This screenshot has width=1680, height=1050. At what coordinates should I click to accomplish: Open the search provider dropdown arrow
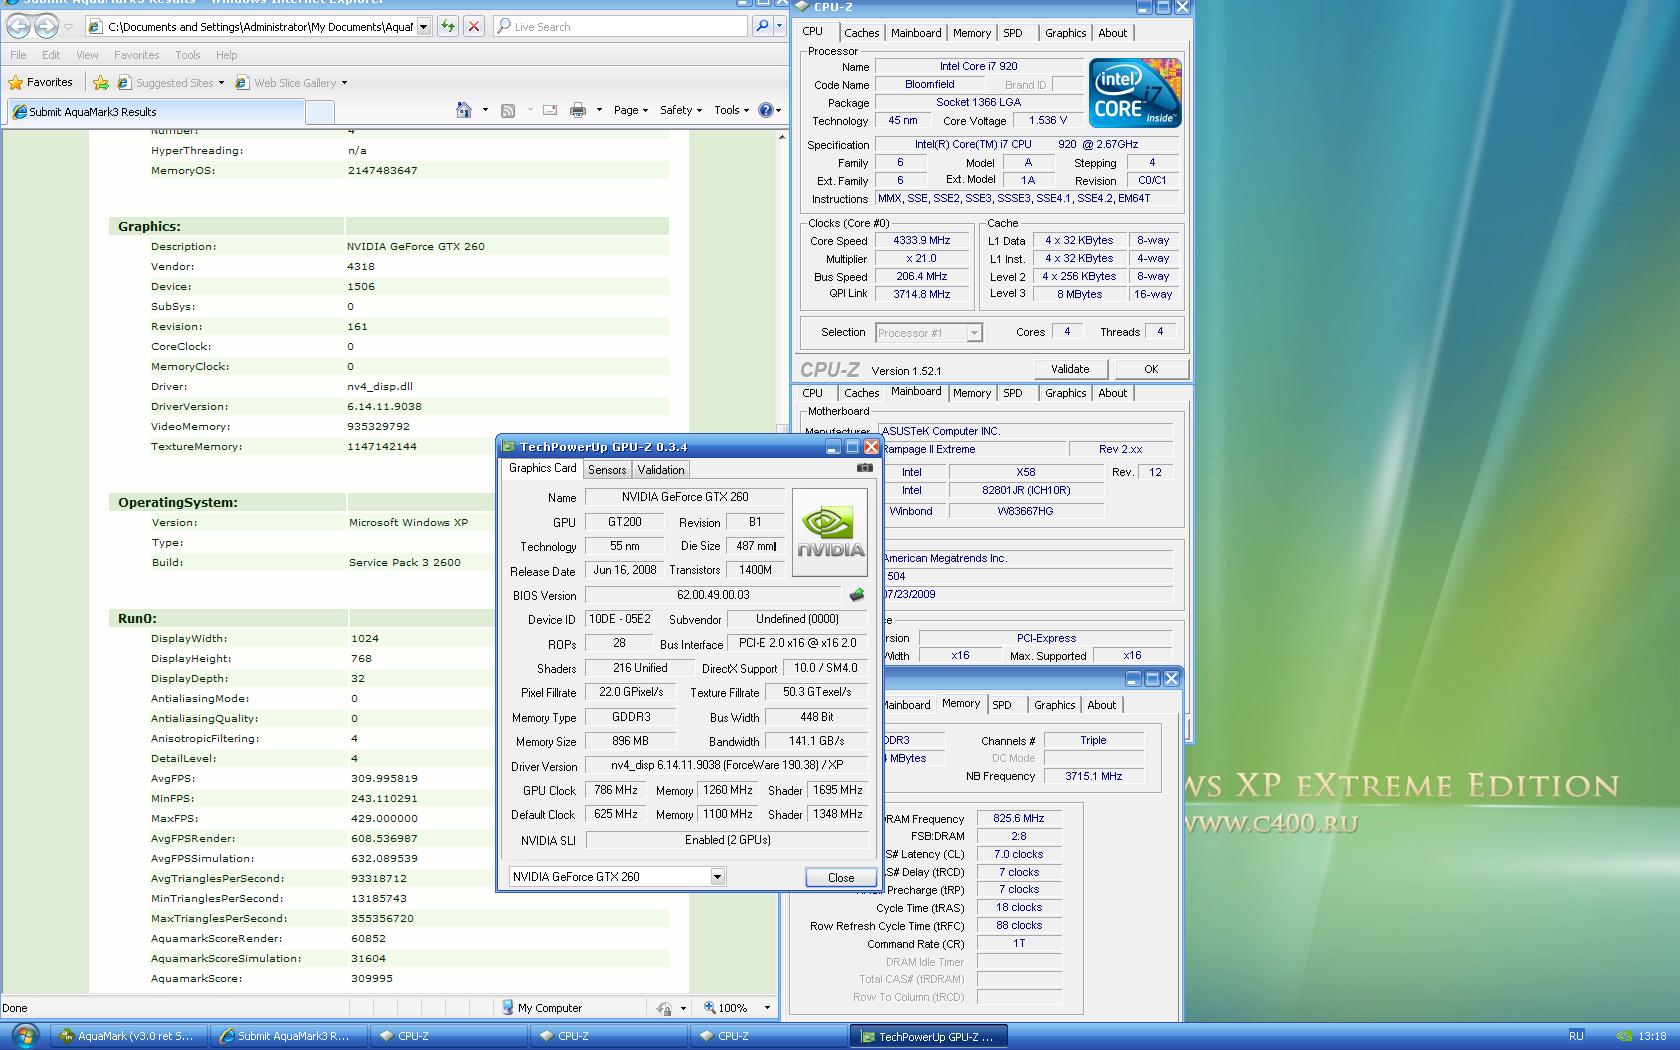(x=779, y=26)
